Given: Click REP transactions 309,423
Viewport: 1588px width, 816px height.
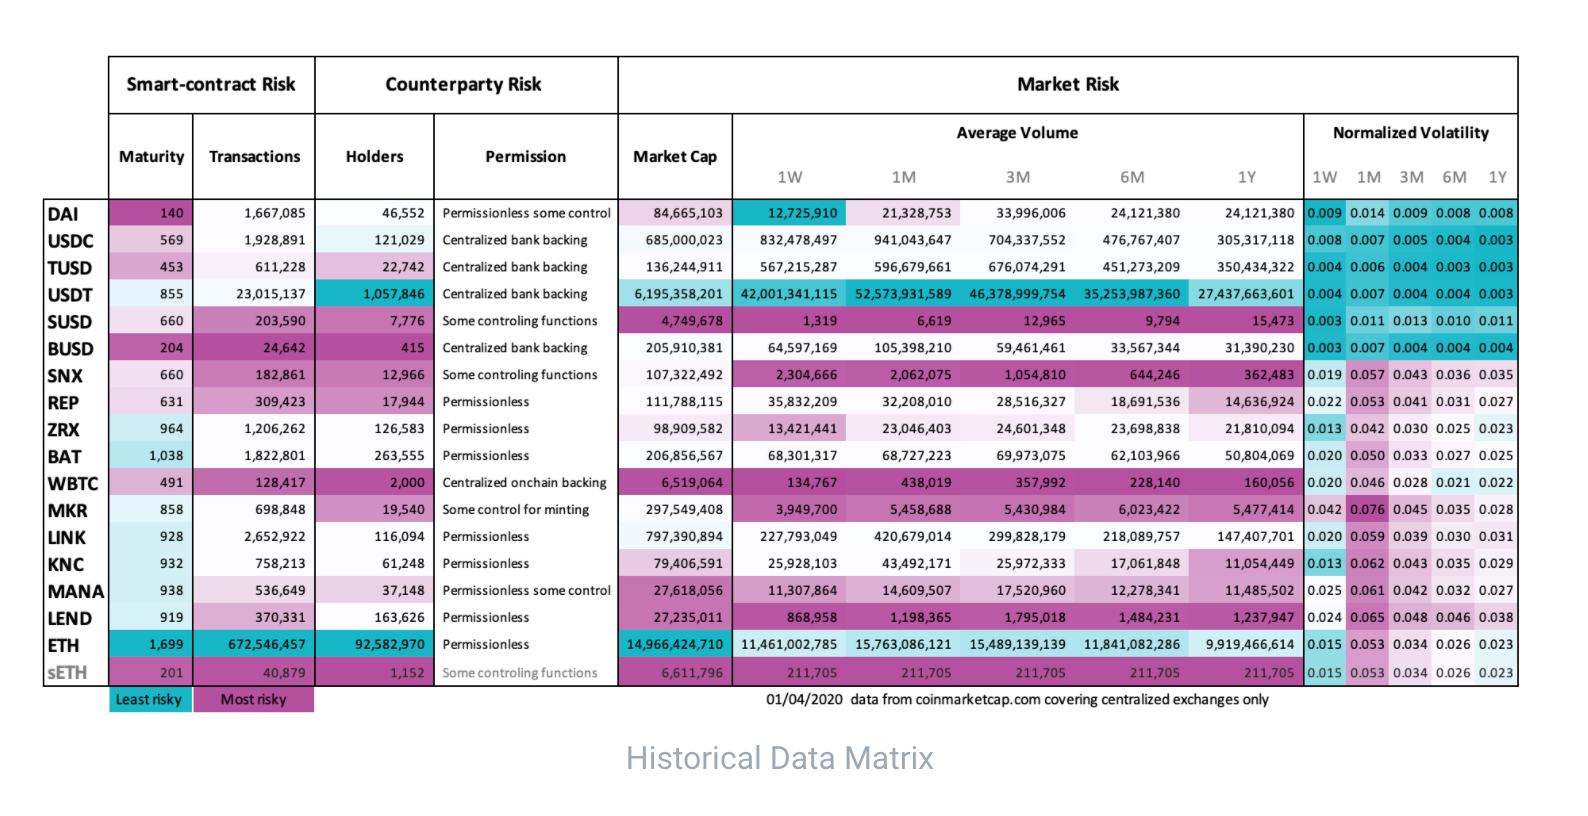Looking at the screenshot, I should click(x=280, y=402).
